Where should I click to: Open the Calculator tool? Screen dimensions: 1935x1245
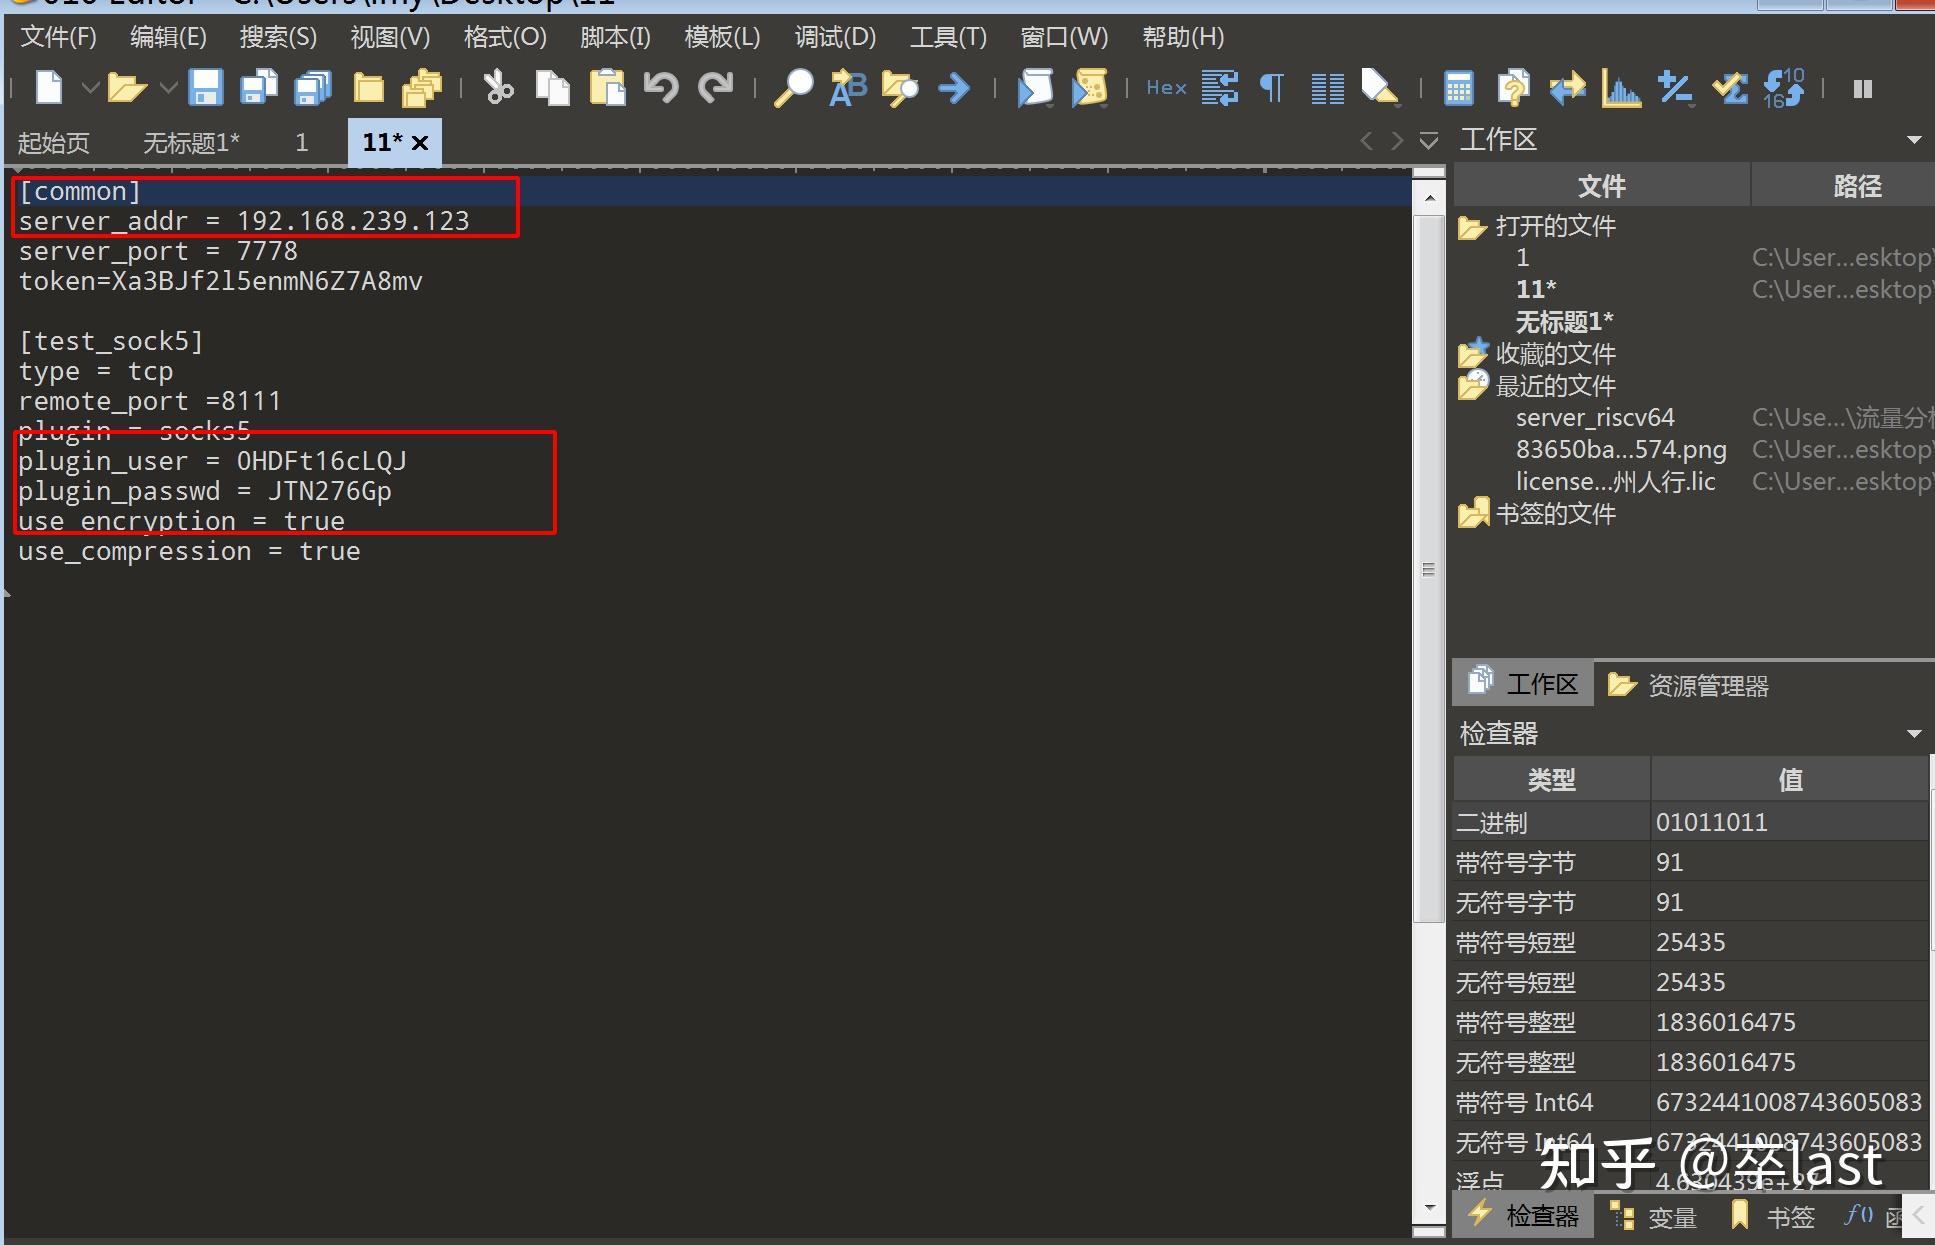click(1459, 89)
